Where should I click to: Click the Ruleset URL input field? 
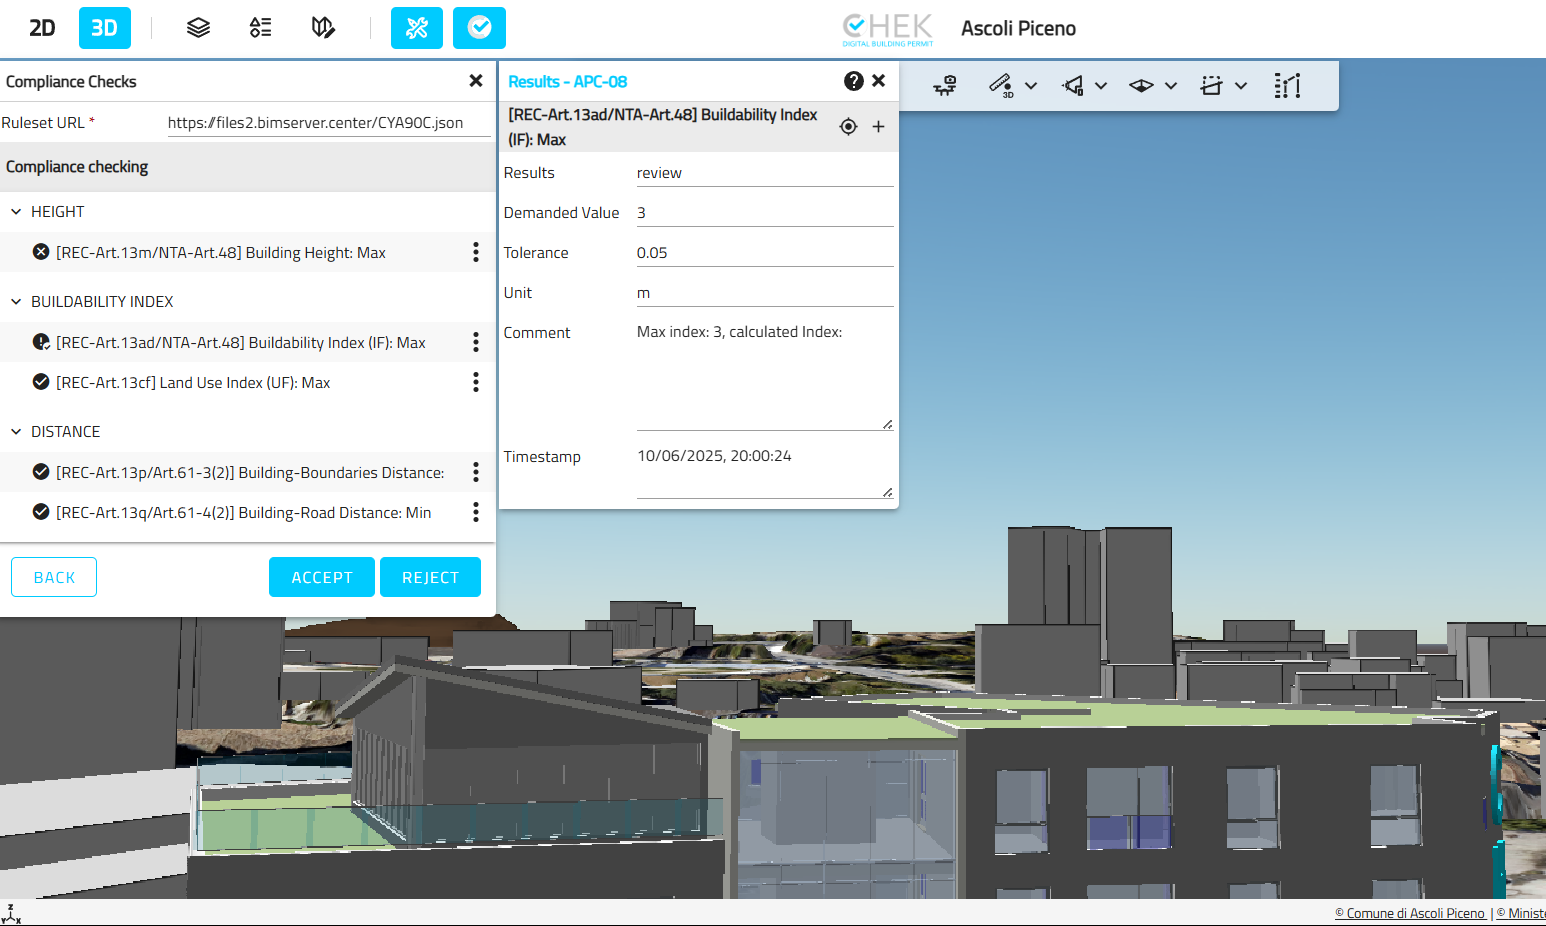point(328,123)
